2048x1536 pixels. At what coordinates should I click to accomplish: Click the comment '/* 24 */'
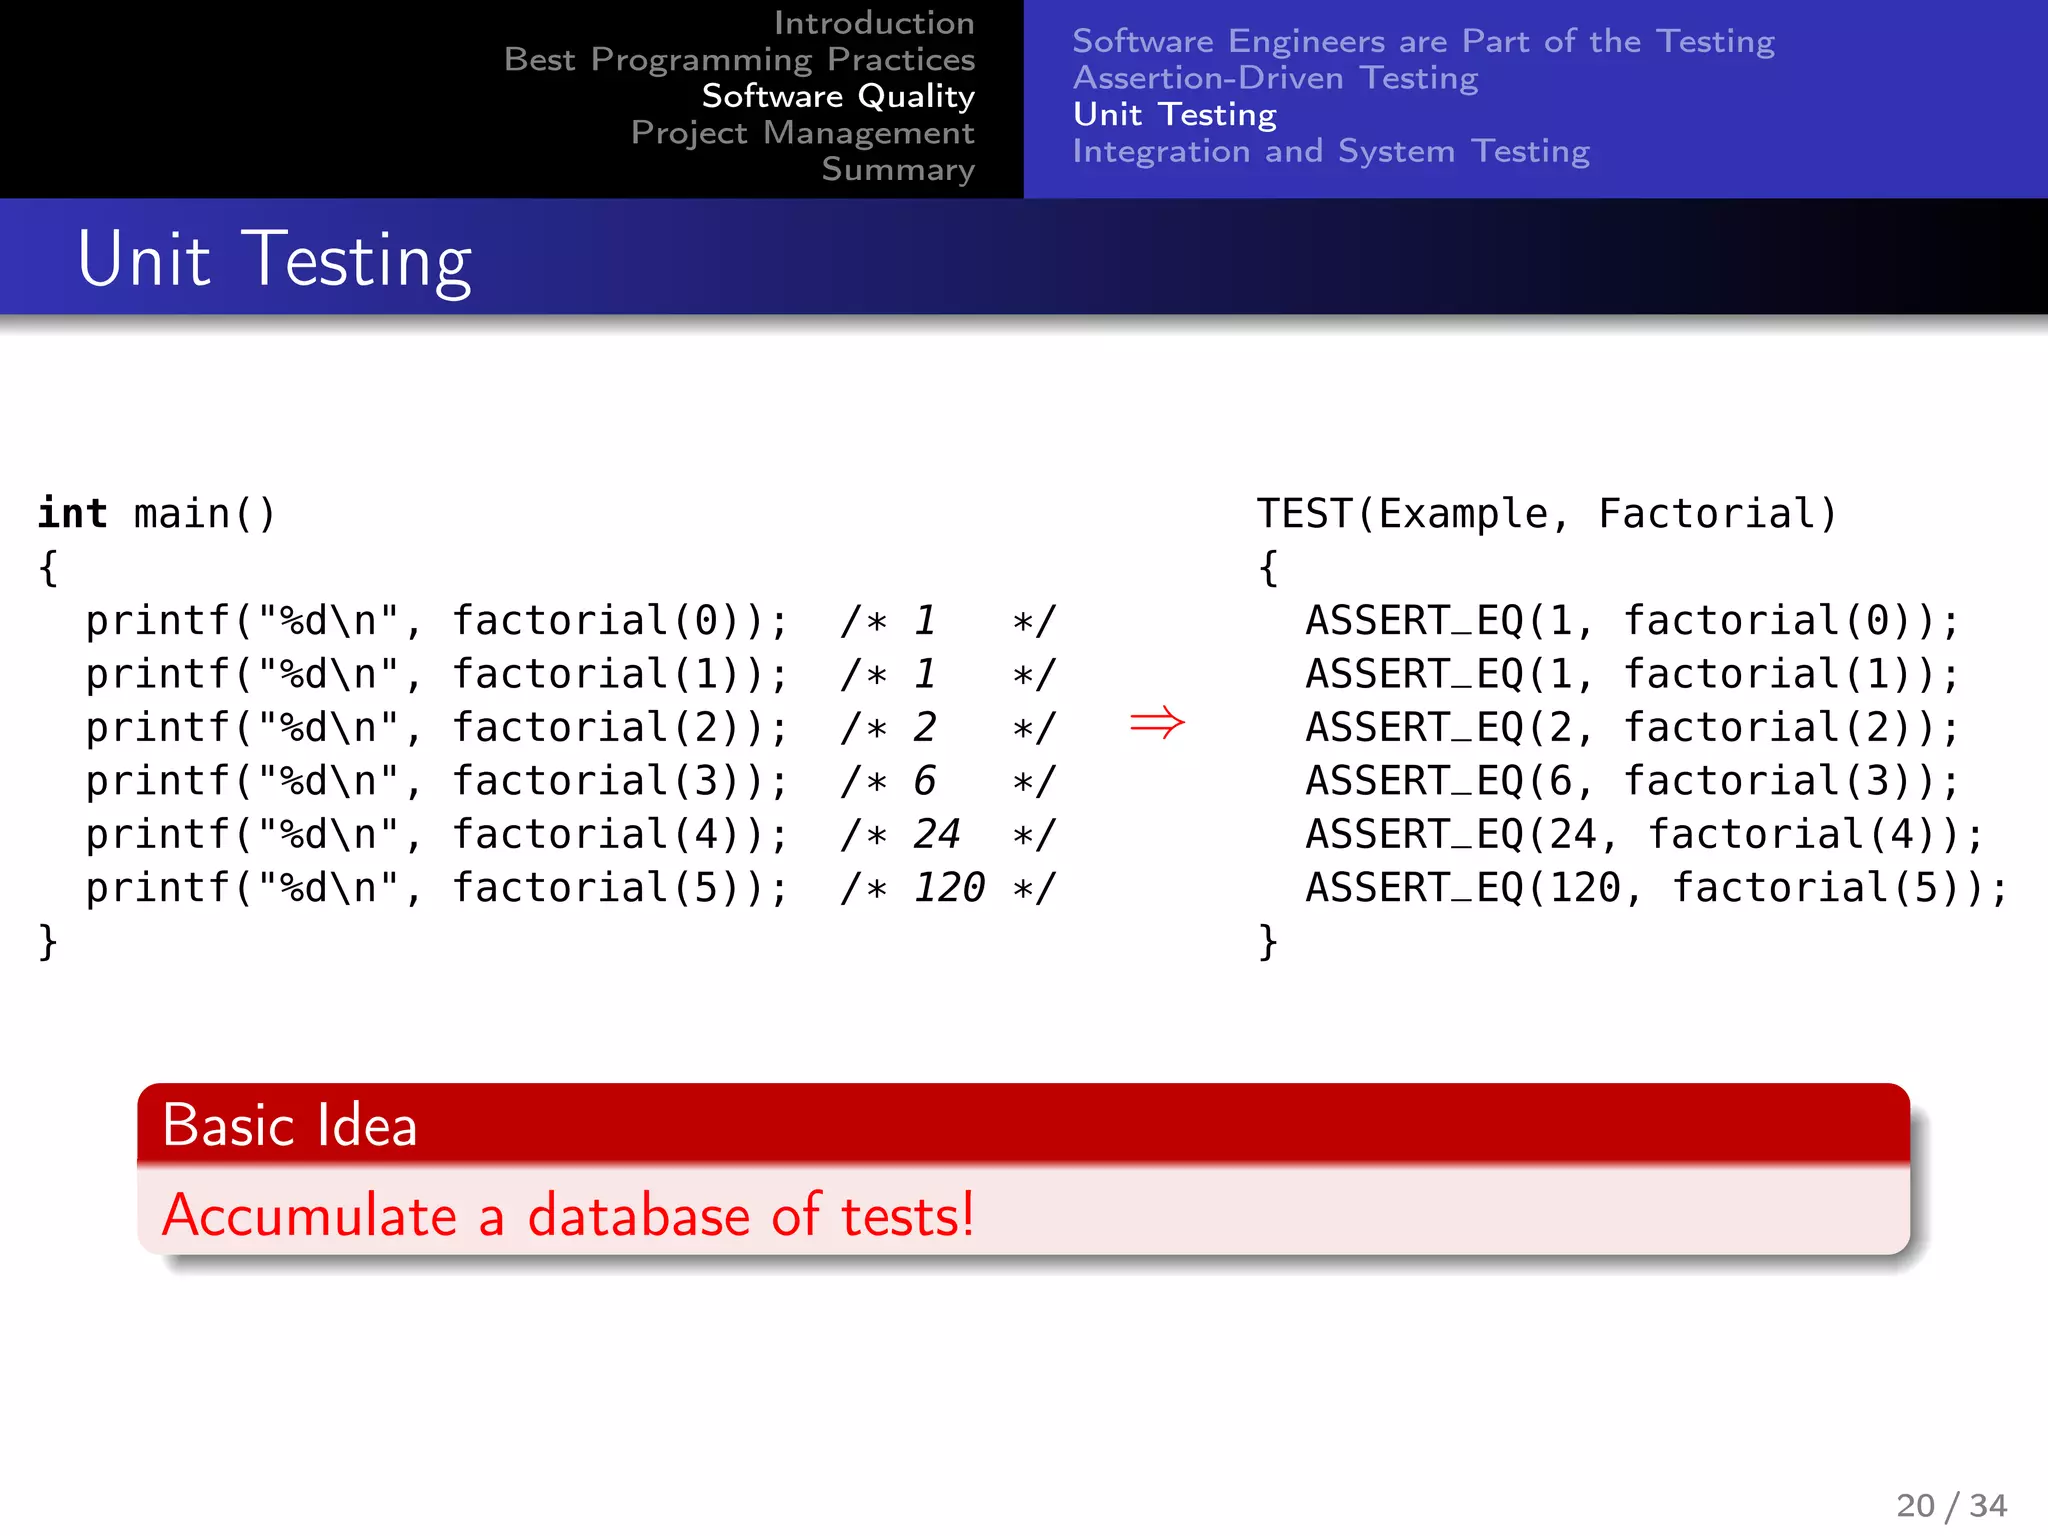point(948,834)
